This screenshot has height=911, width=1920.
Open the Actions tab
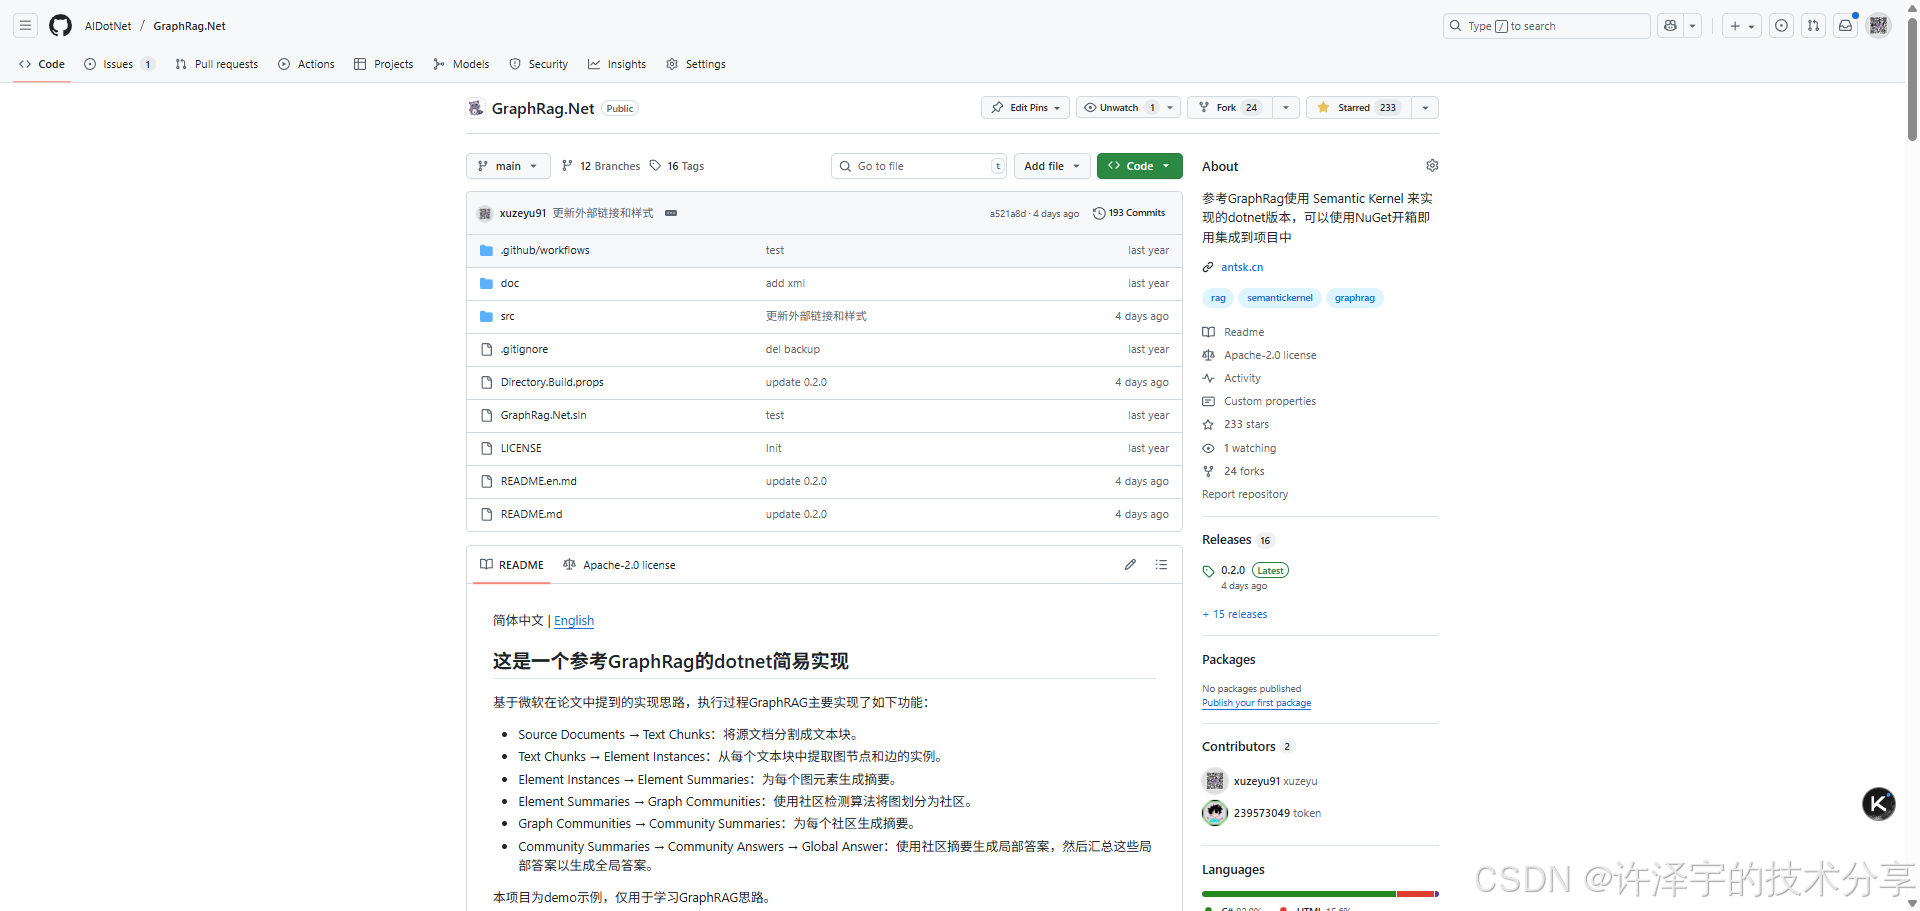click(x=306, y=64)
